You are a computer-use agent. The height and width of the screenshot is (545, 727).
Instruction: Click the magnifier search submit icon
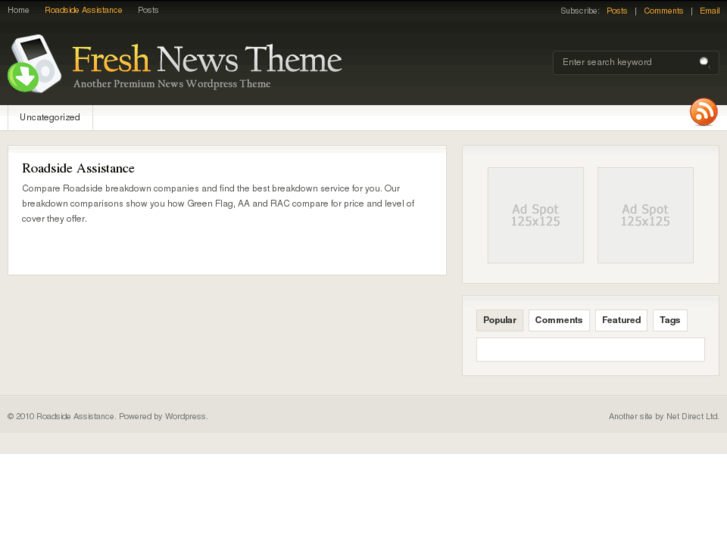click(704, 62)
